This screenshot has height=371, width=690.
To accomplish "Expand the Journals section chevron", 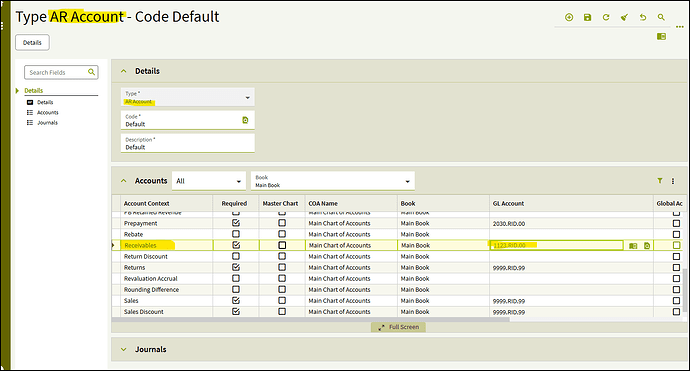I will point(124,349).
